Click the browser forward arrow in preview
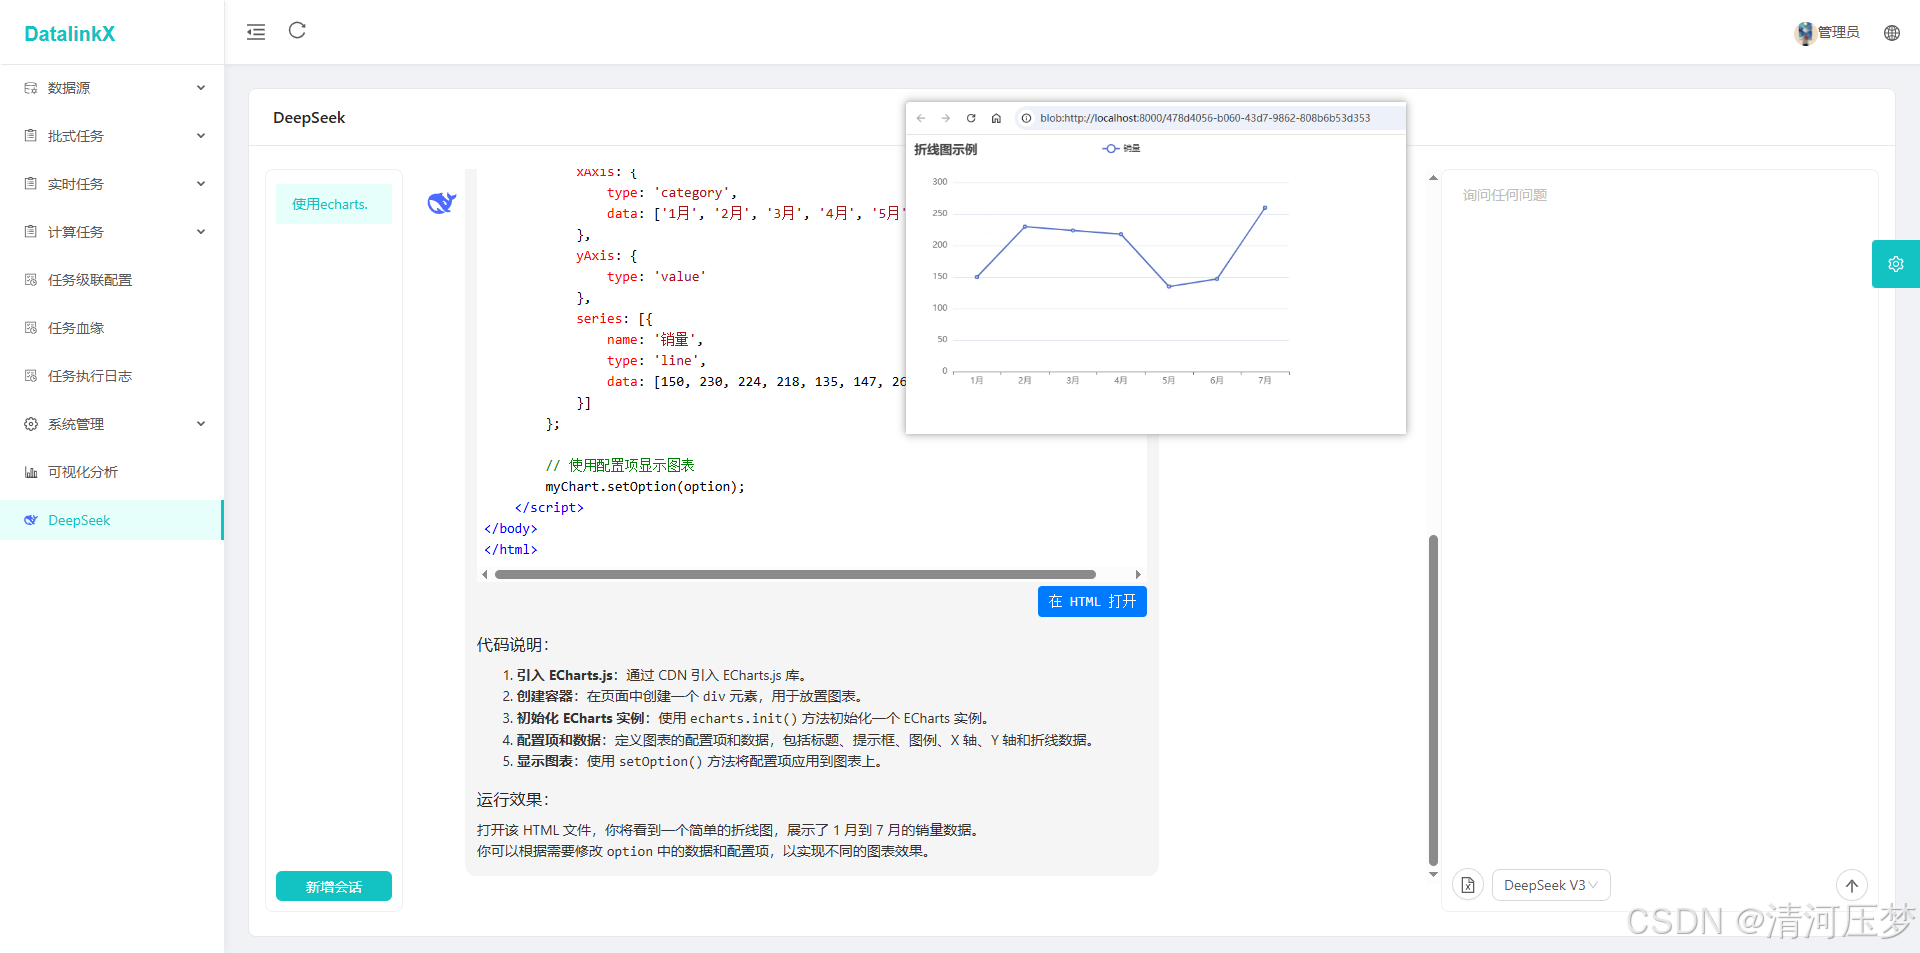 click(x=946, y=118)
